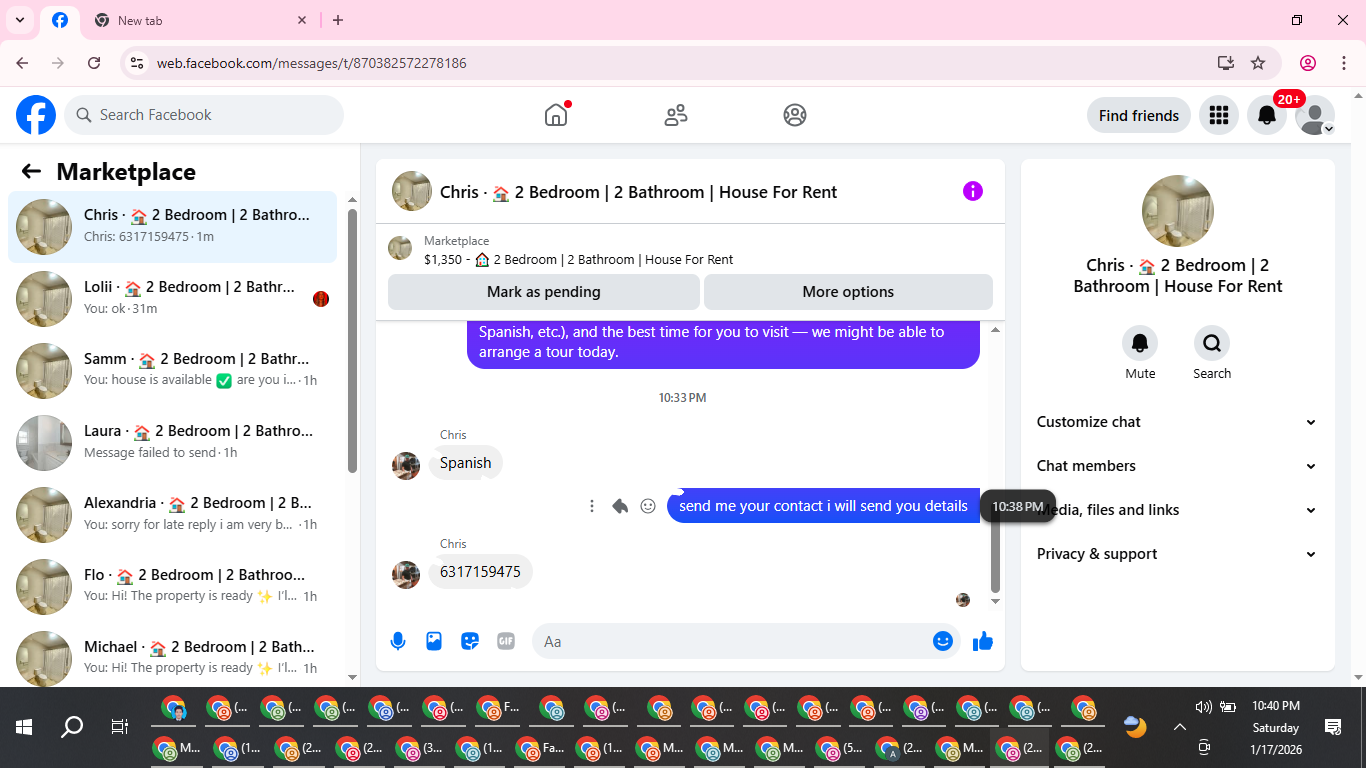The image size is (1366, 768).
Task: Open the tab search dropdown arrow
Action: coord(19,20)
